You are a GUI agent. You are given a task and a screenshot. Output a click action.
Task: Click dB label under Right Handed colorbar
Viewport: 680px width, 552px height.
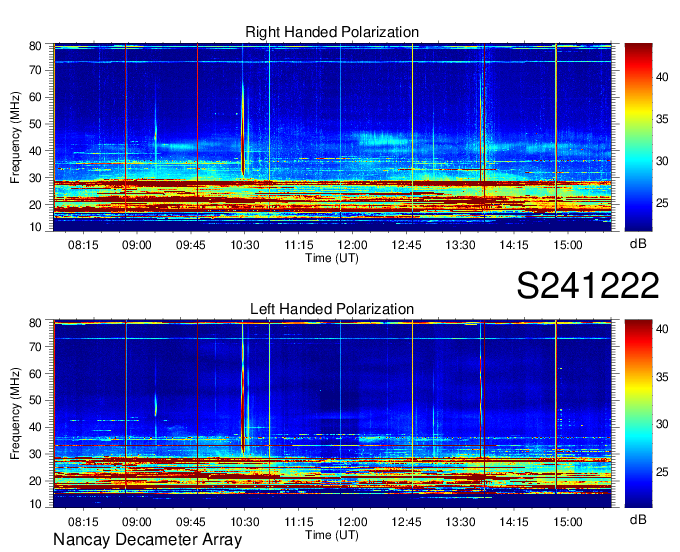638,243
